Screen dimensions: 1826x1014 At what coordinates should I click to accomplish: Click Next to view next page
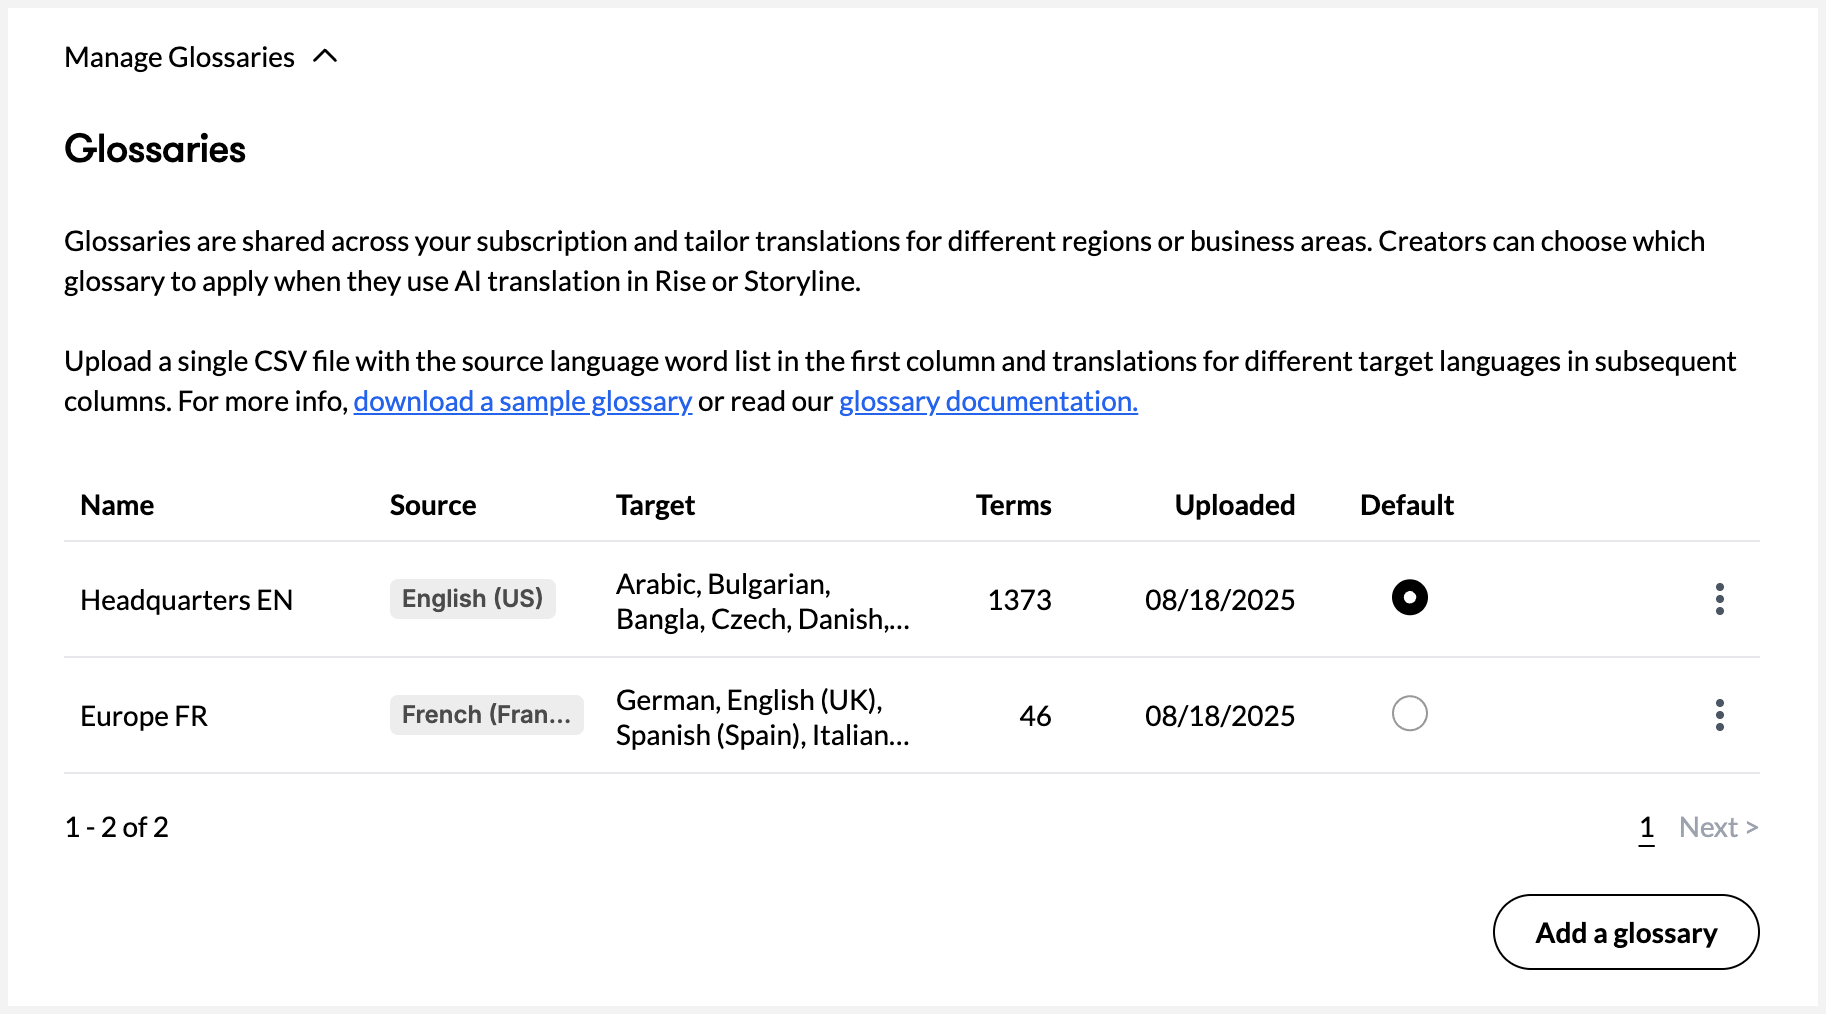pos(1717,827)
